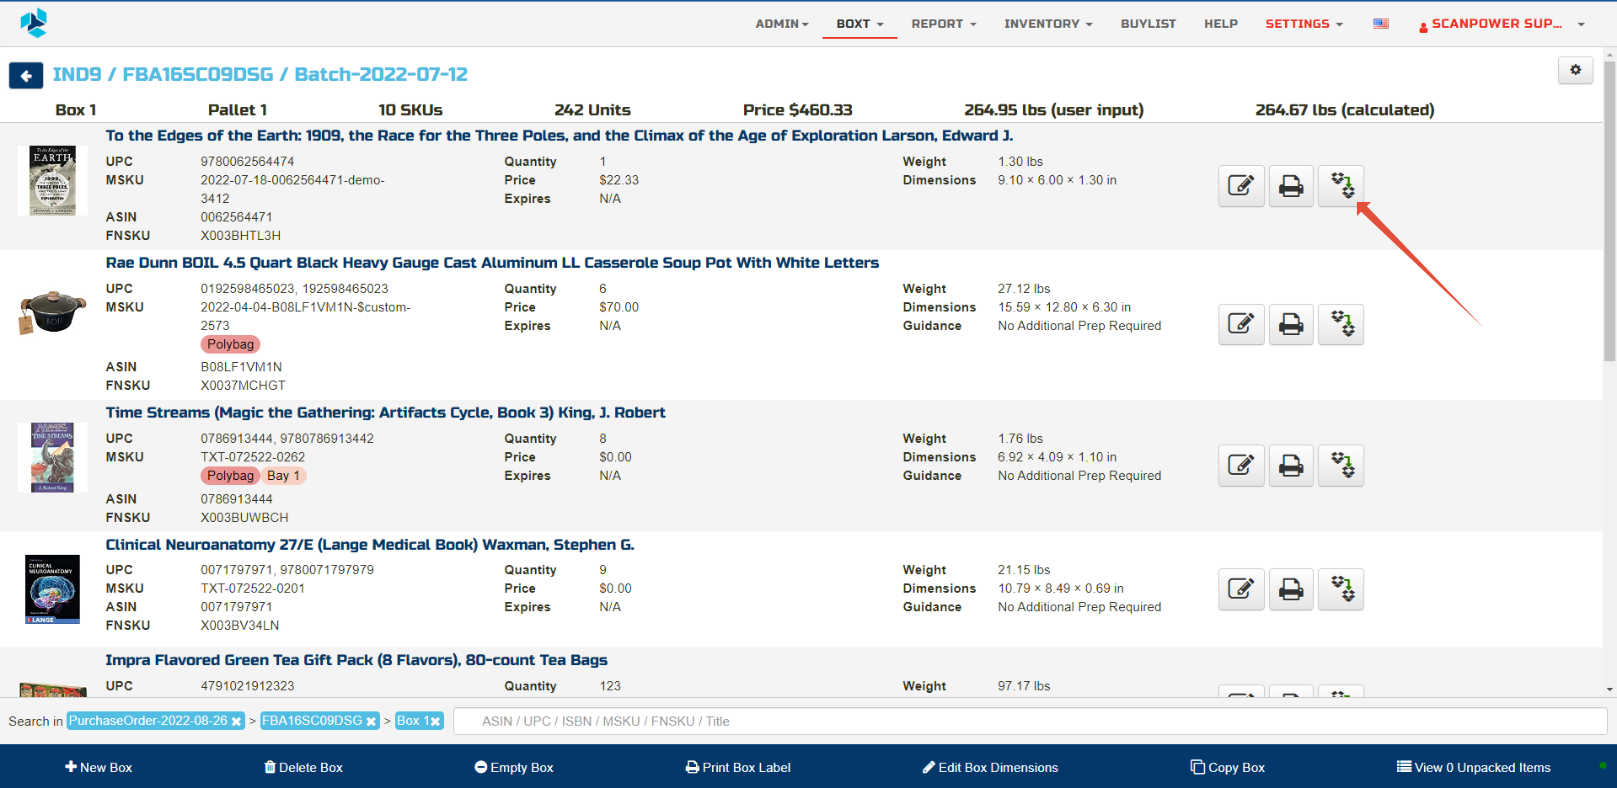The height and width of the screenshot is (788, 1617).
Task: Click Copy Box in the bottom bar
Action: click(1227, 768)
